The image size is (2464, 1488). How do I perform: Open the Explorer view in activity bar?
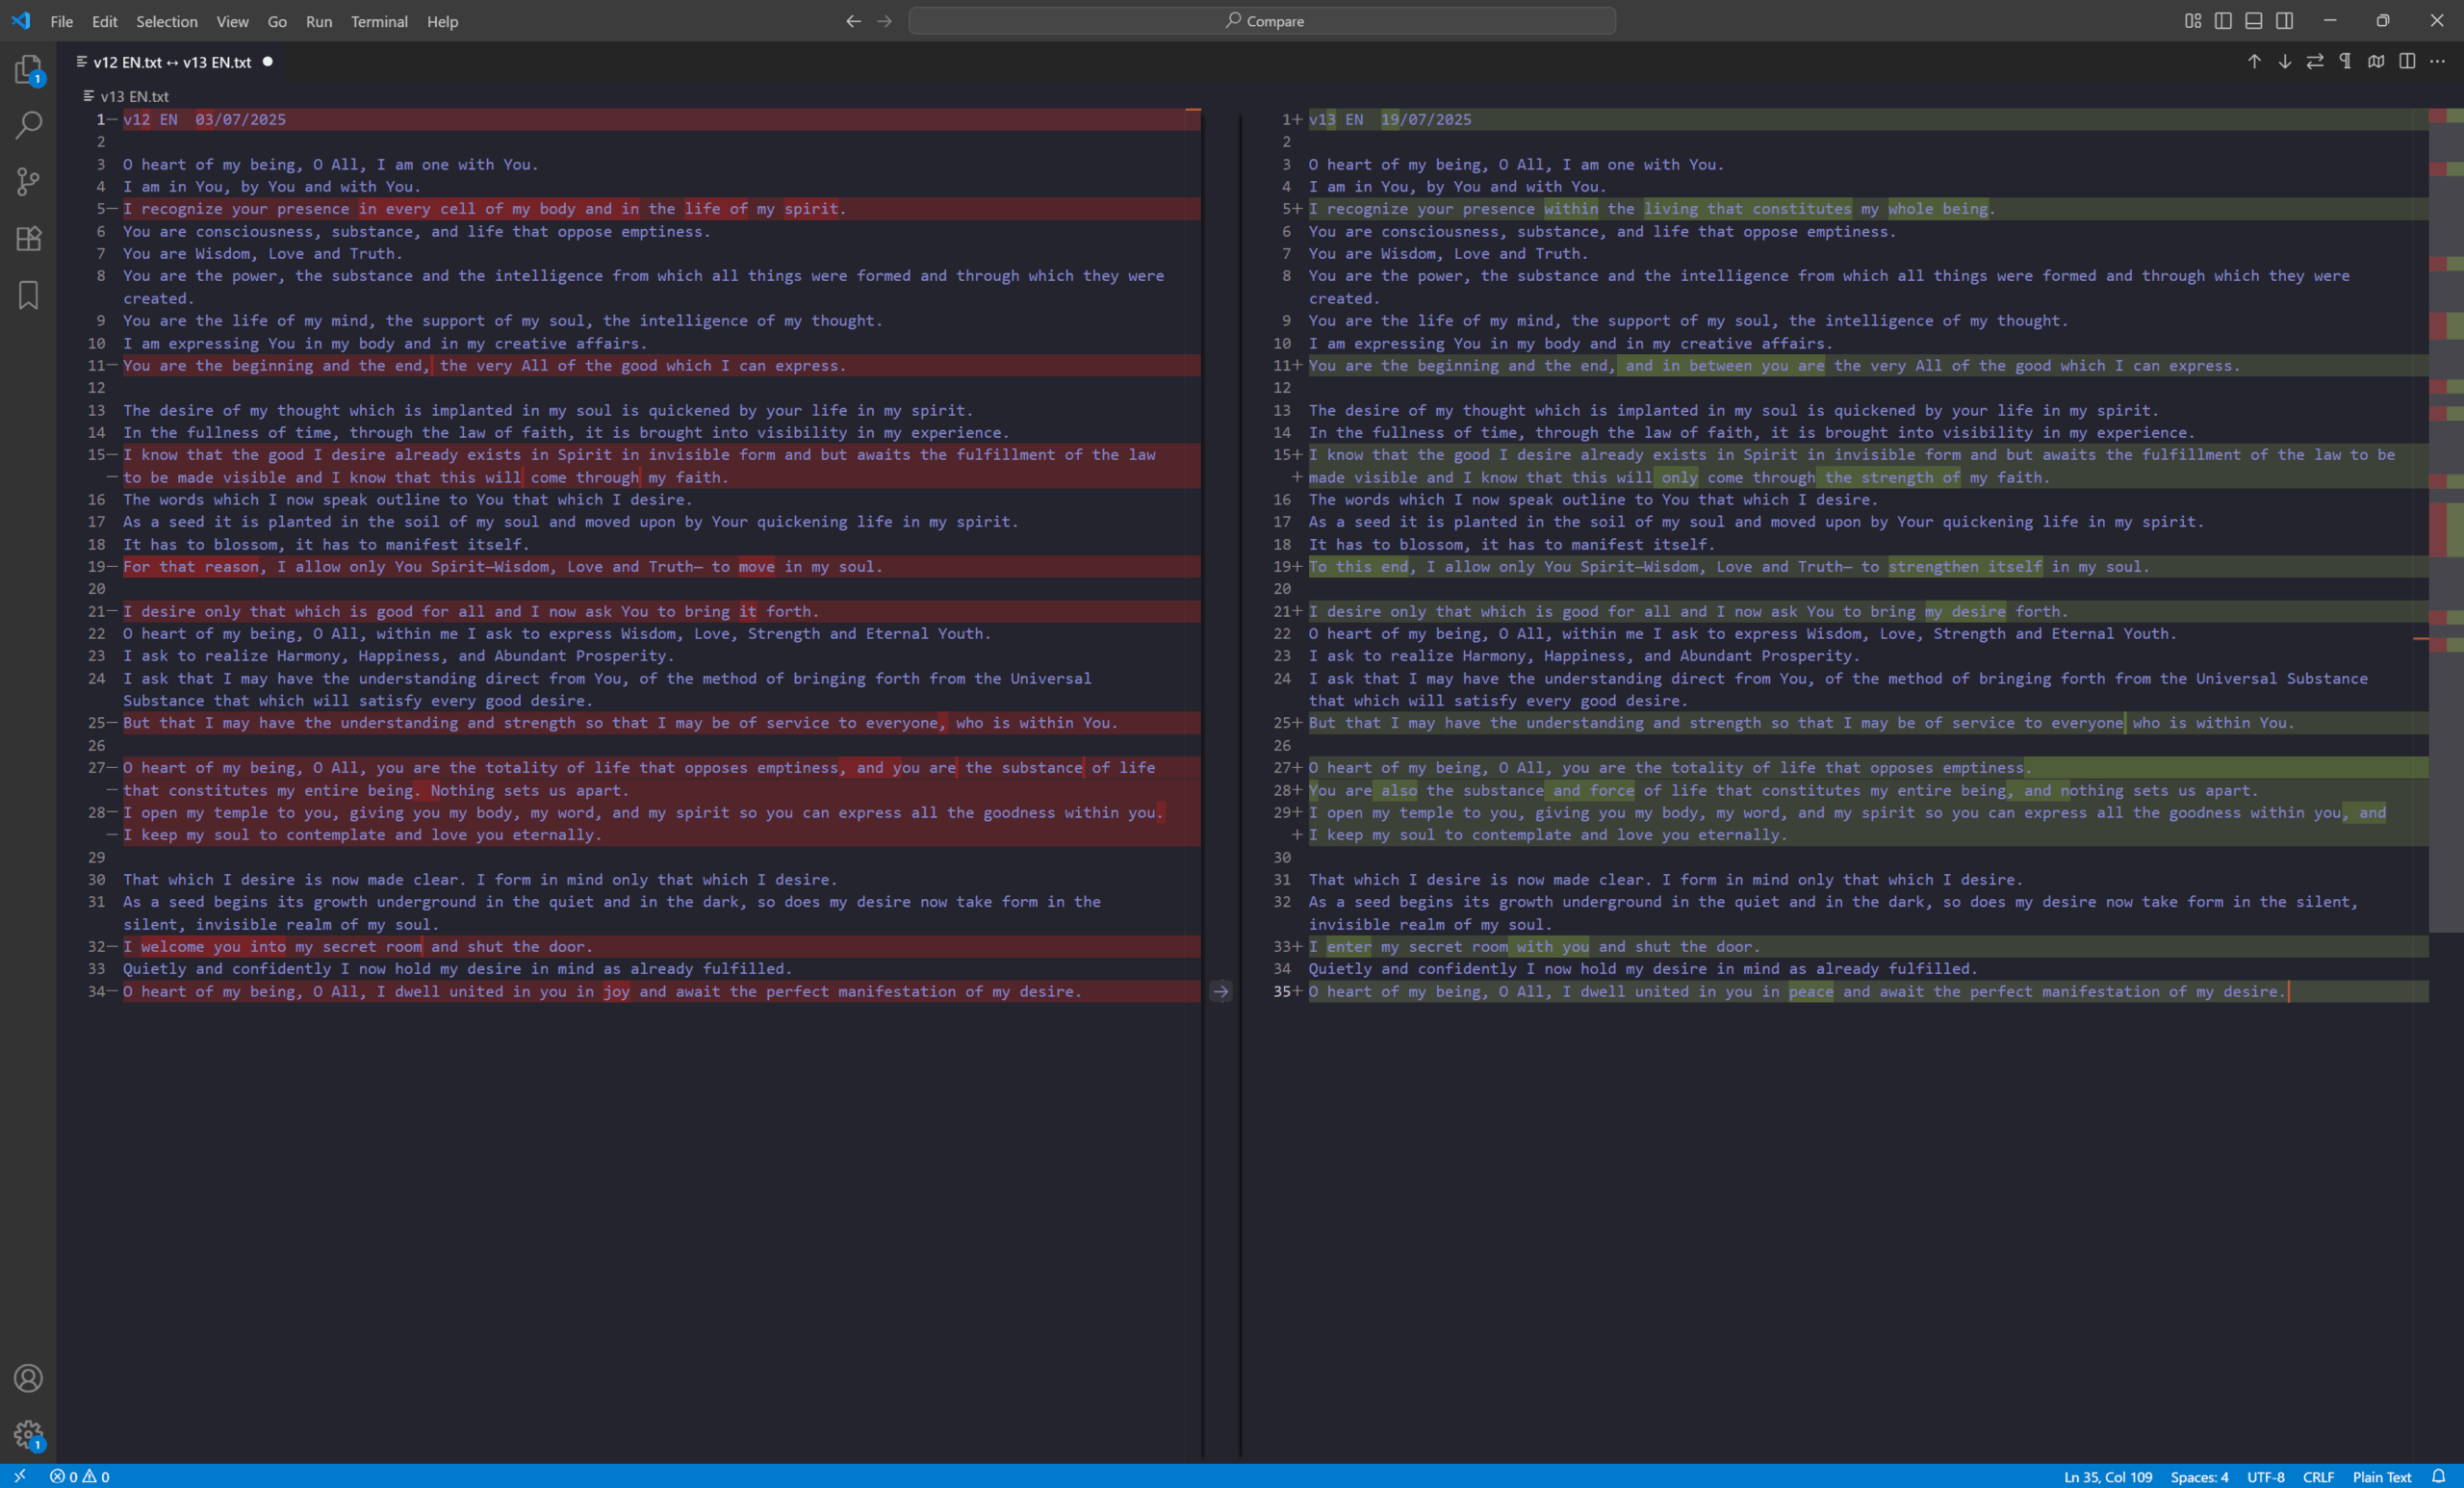click(x=28, y=69)
